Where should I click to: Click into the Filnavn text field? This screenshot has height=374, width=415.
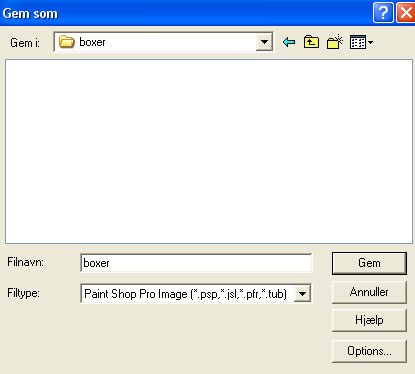pyautogui.click(x=196, y=263)
